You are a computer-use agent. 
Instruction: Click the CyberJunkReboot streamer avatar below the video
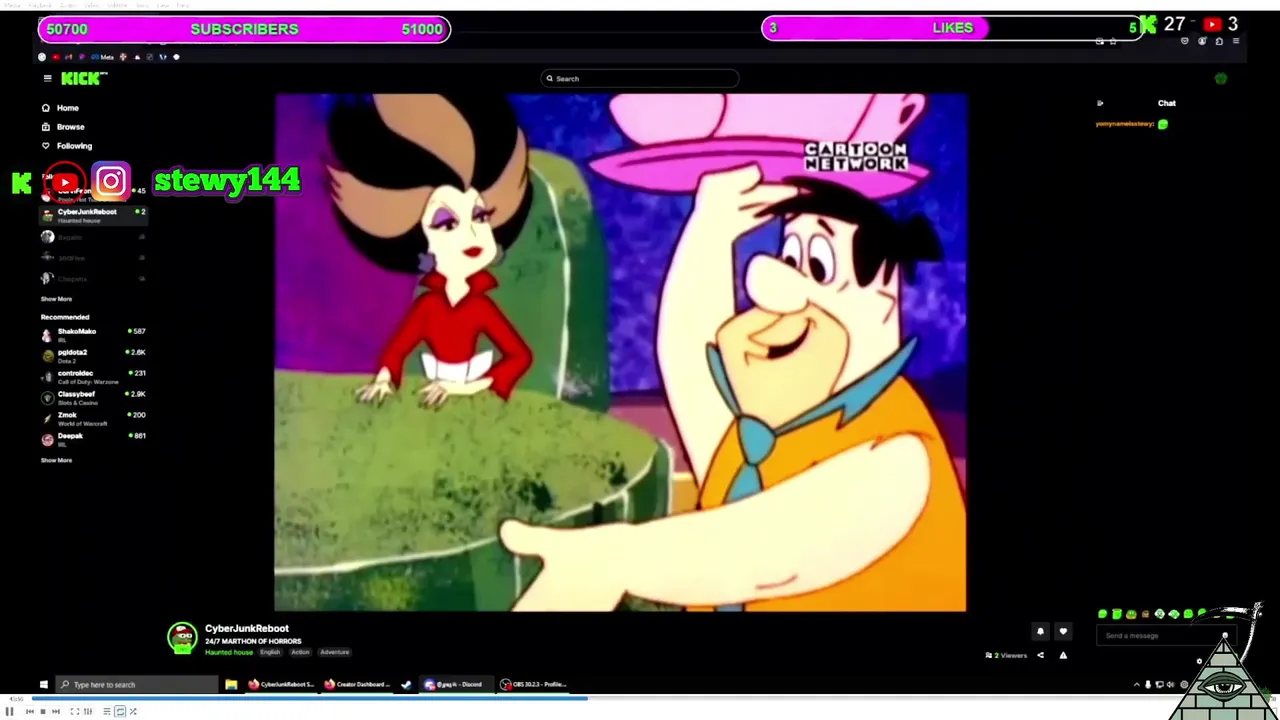pyautogui.click(x=182, y=638)
